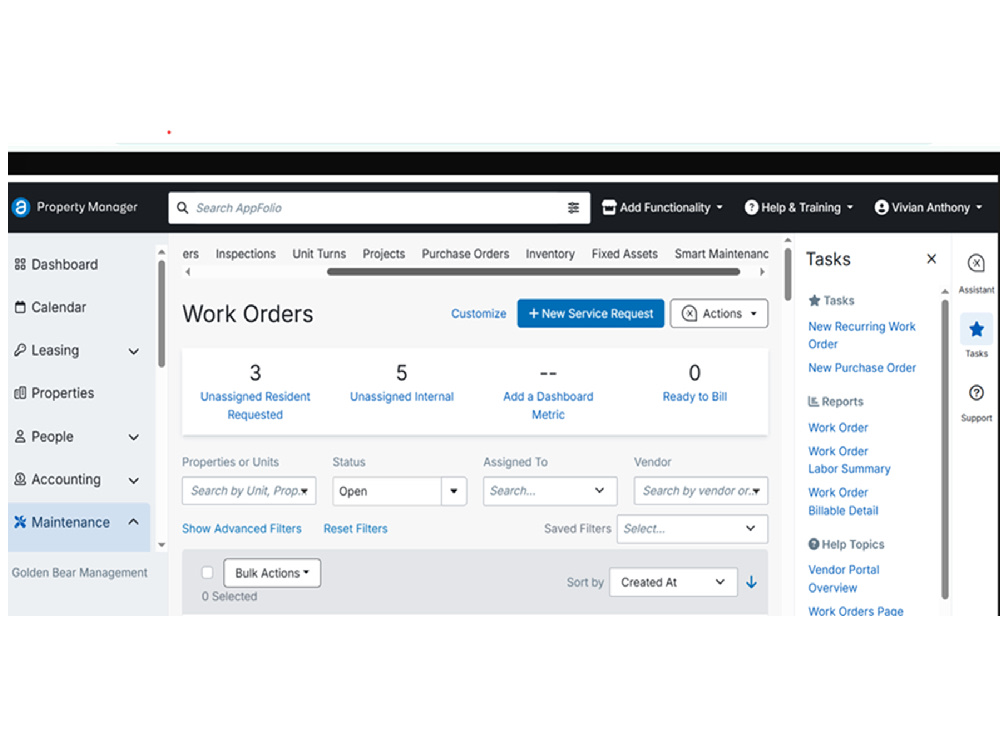Expand the People menu chevron
Image resolution: width=1000 pixels, height=750 pixels.
pyautogui.click(x=134, y=438)
